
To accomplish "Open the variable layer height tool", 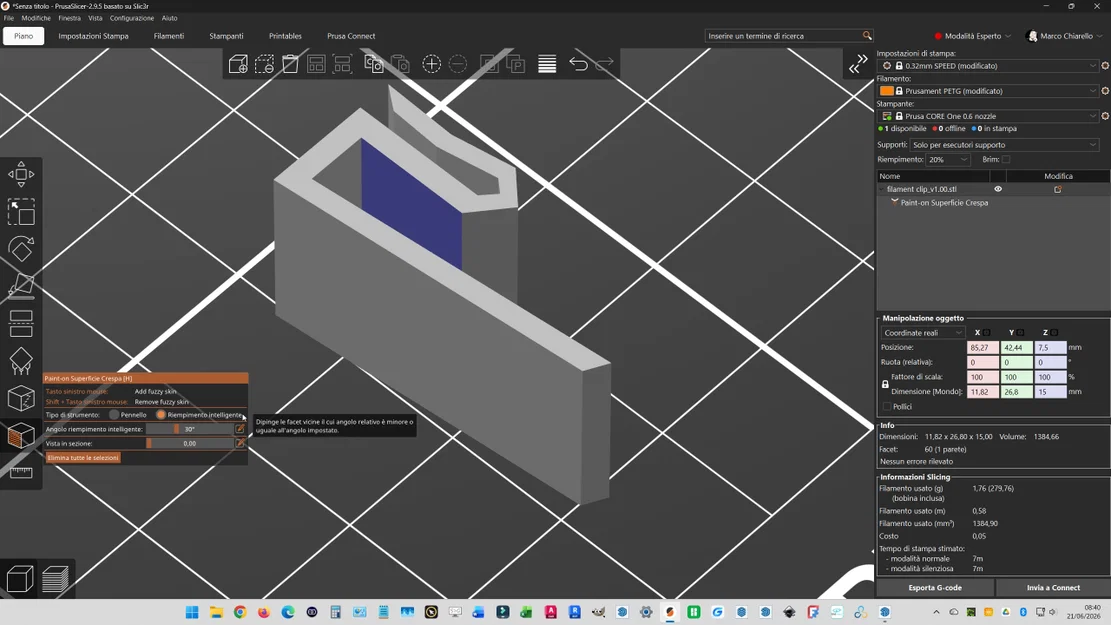I will tap(547, 64).
